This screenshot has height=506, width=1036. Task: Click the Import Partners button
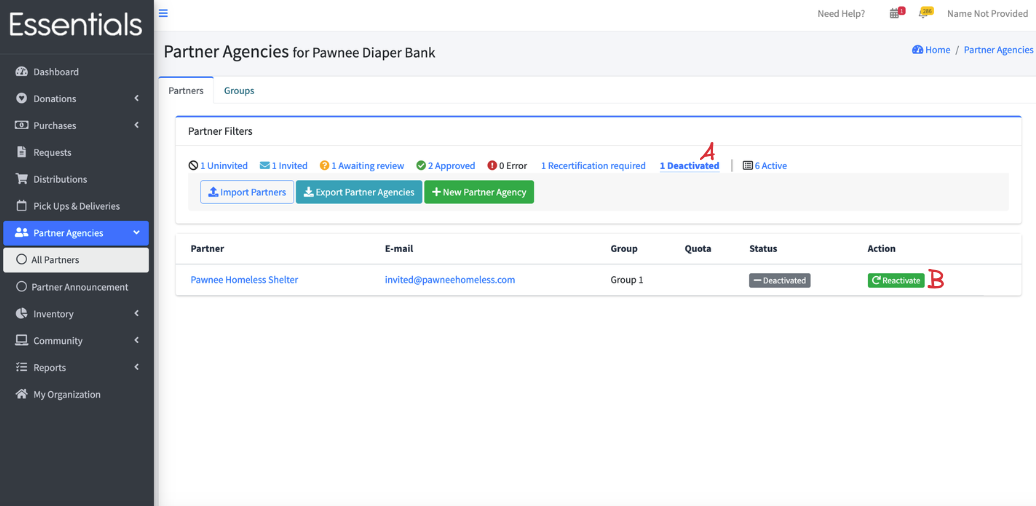pos(247,192)
